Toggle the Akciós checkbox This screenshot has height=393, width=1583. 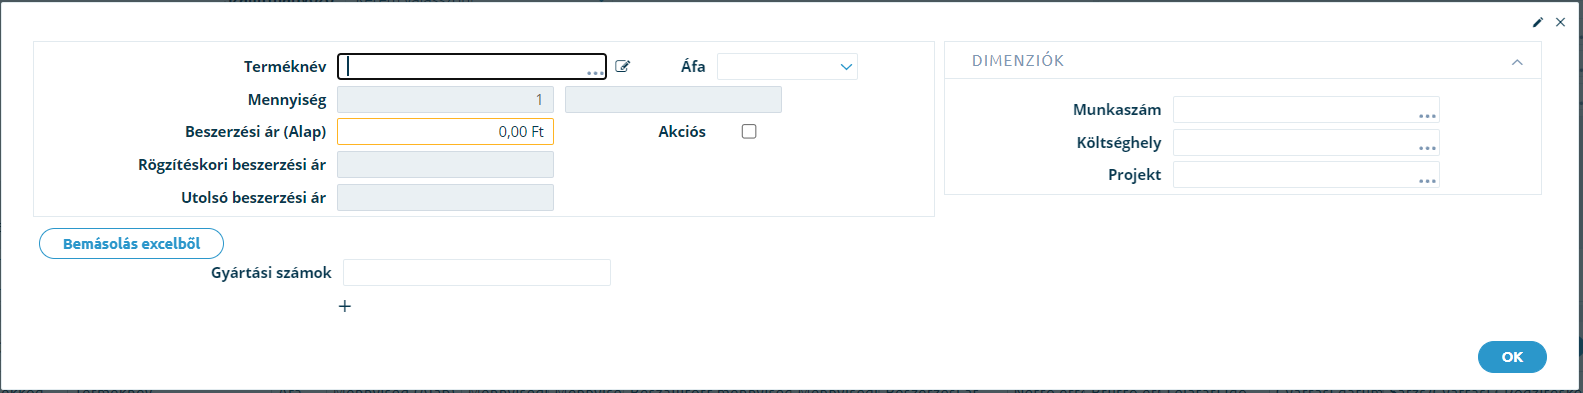tap(749, 132)
